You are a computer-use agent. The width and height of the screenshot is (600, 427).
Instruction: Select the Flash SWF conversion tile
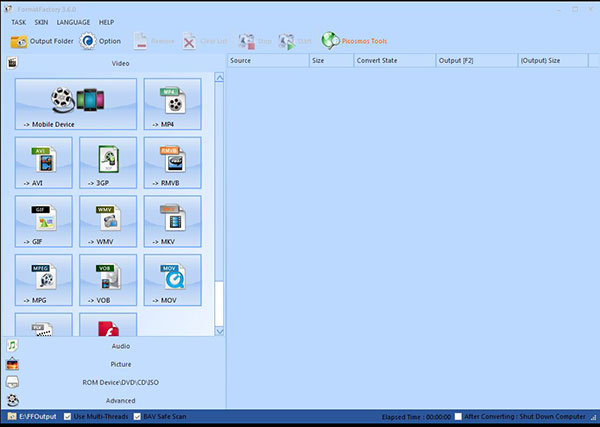tap(108, 324)
